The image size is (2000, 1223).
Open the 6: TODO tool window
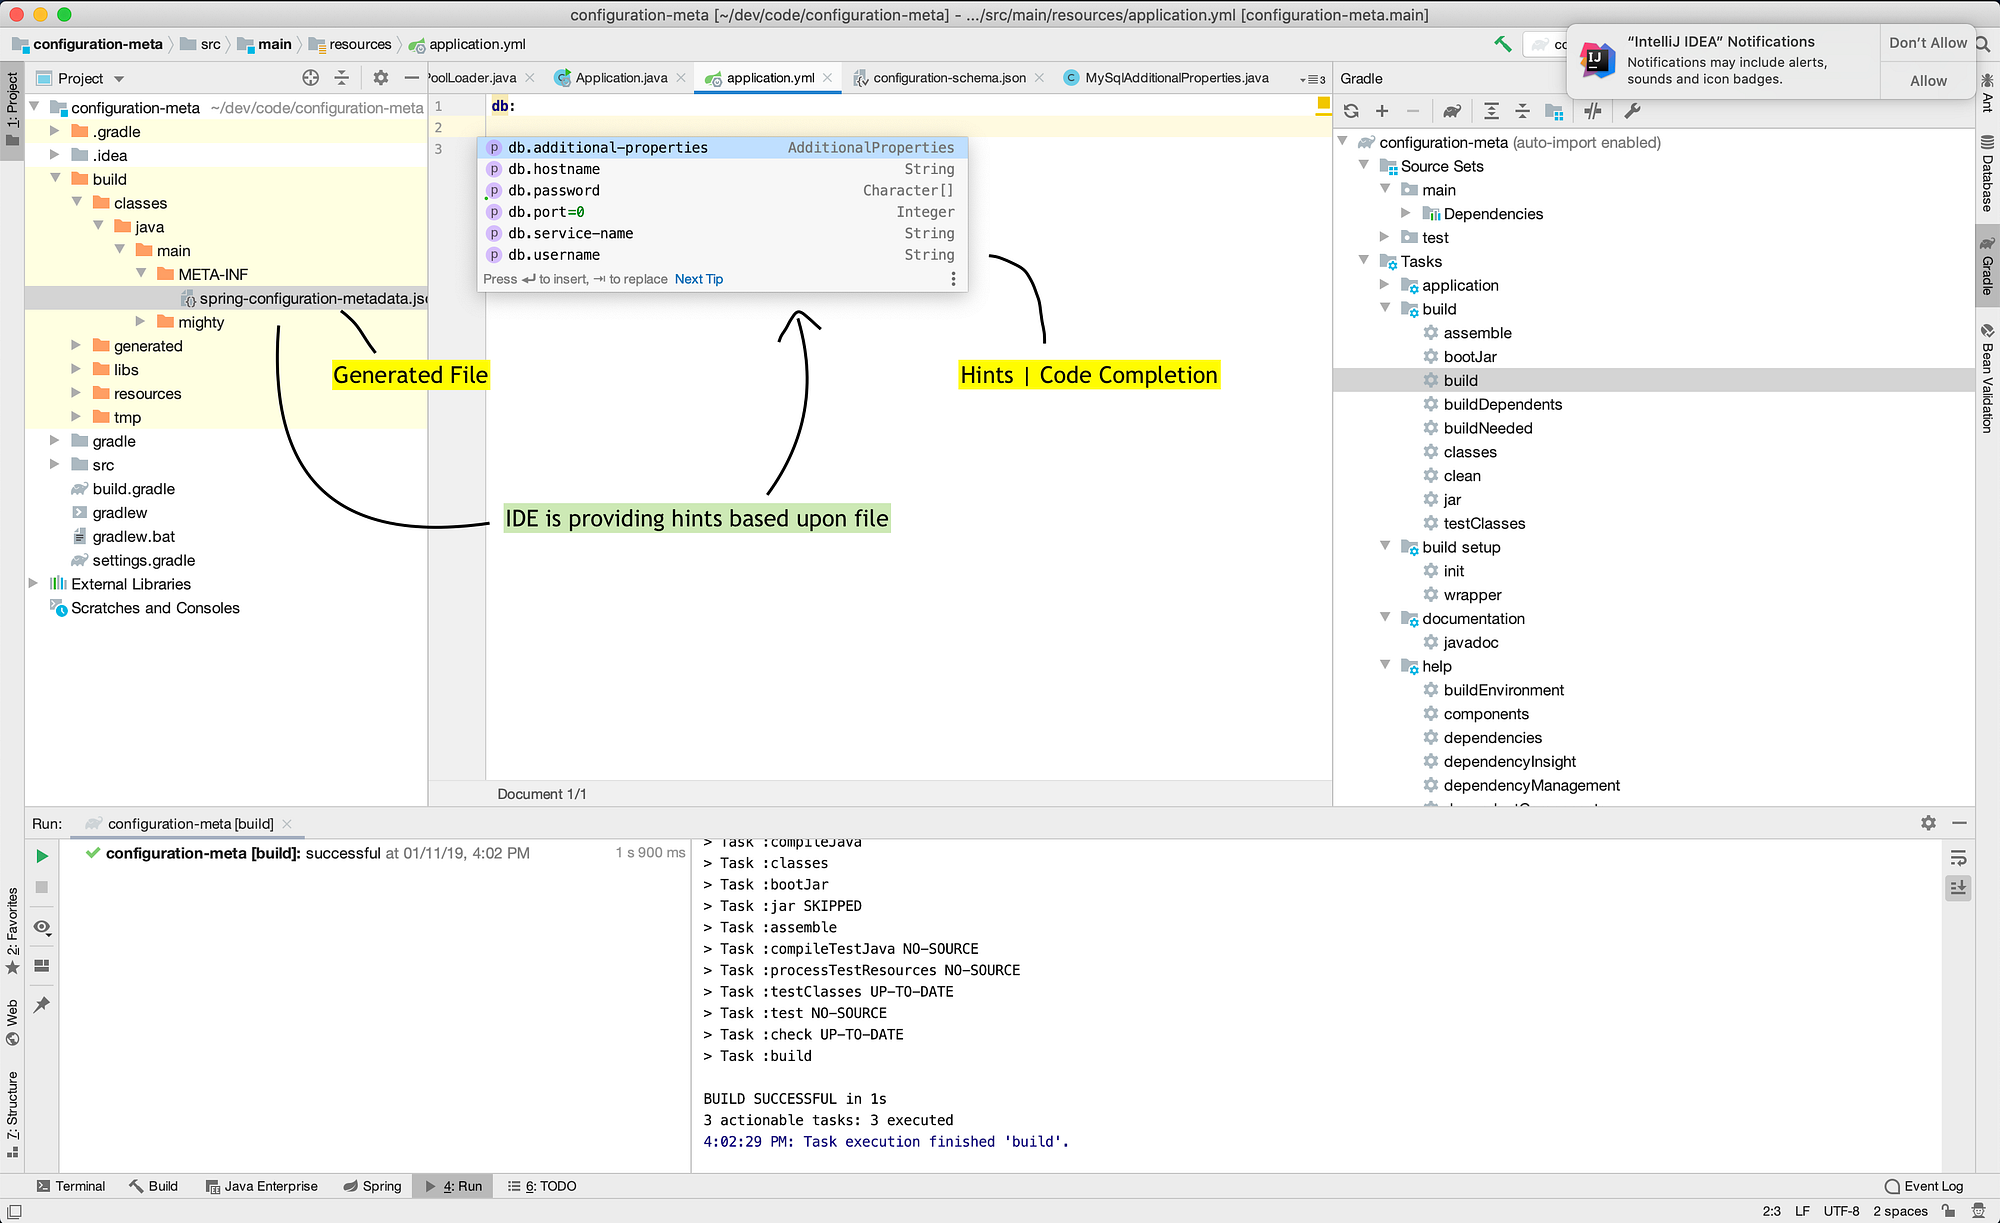point(542,1186)
